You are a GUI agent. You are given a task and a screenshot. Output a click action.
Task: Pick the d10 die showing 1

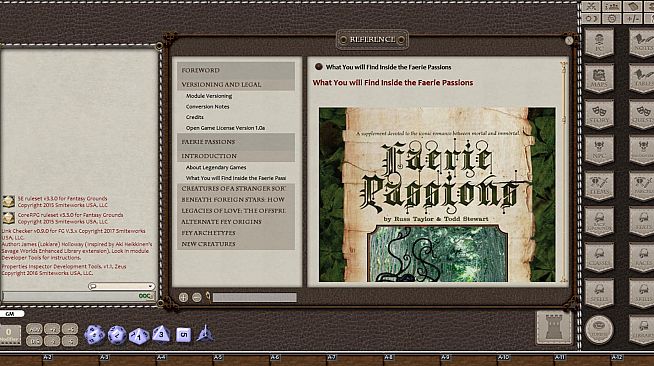coord(139,336)
